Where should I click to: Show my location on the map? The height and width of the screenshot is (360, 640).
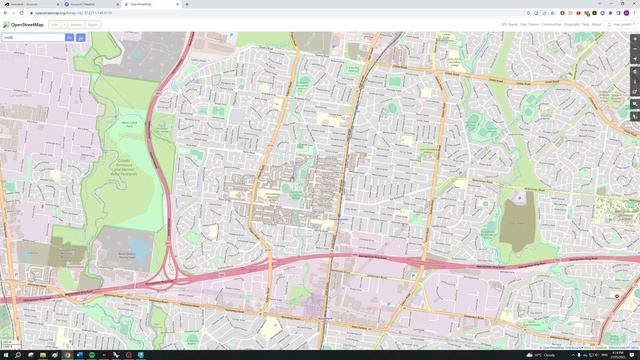(x=635, y=59)
